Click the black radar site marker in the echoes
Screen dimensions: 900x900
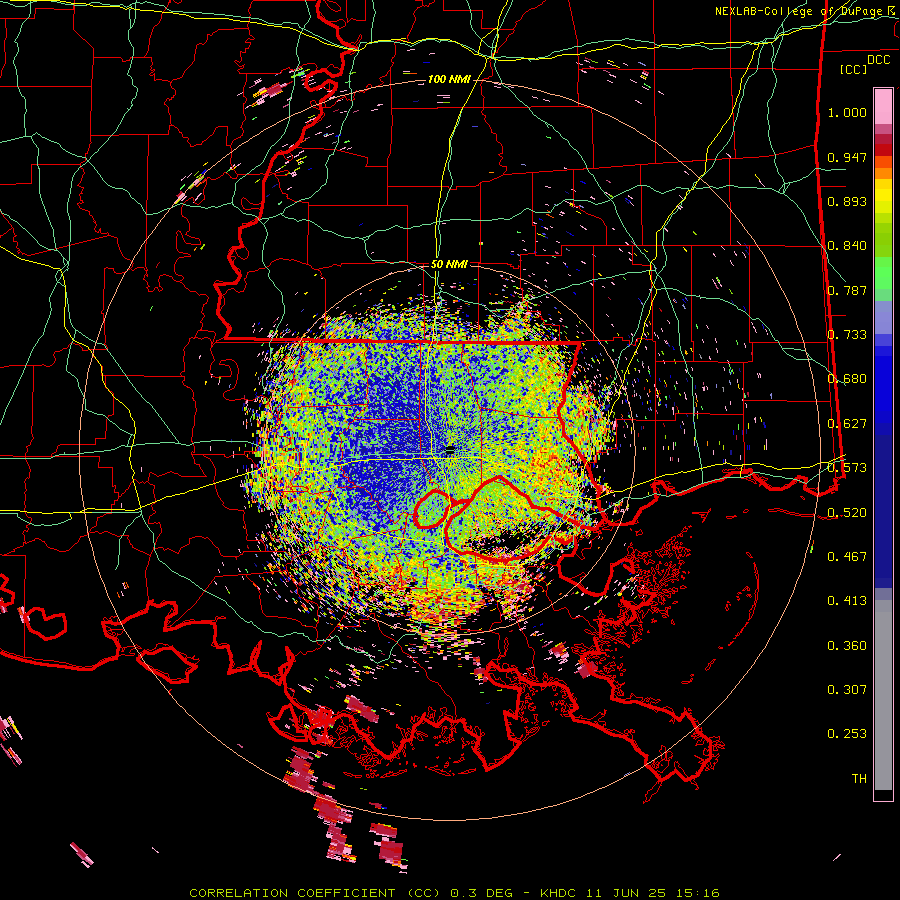[x=450, y=451]
